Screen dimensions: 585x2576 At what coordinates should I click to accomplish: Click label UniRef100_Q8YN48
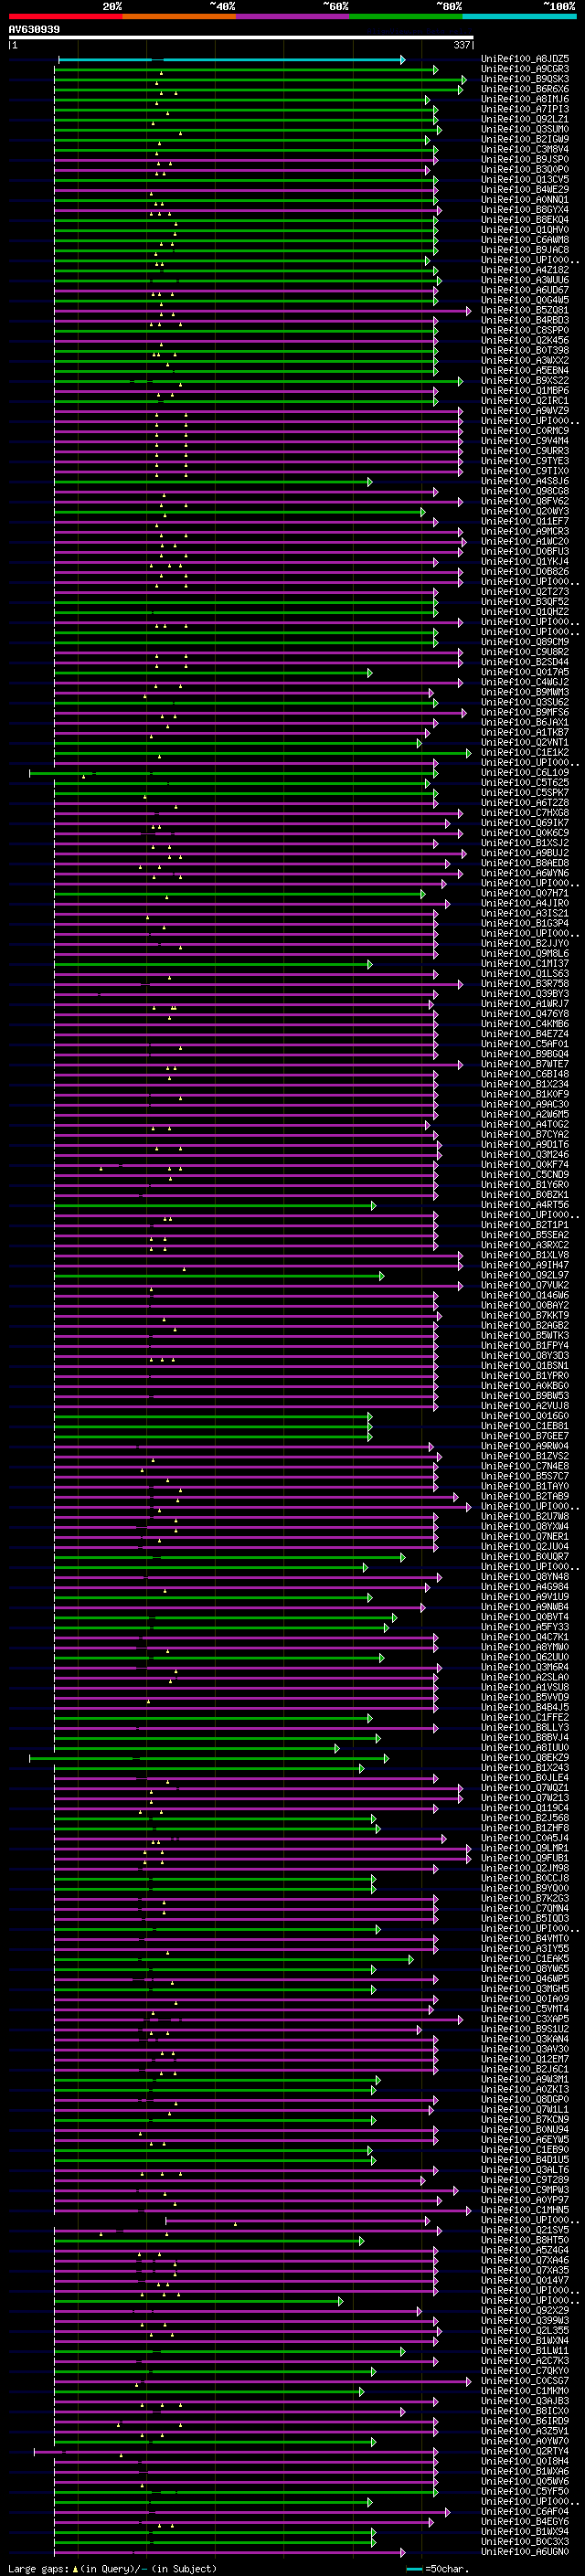tap(525, 1577)
